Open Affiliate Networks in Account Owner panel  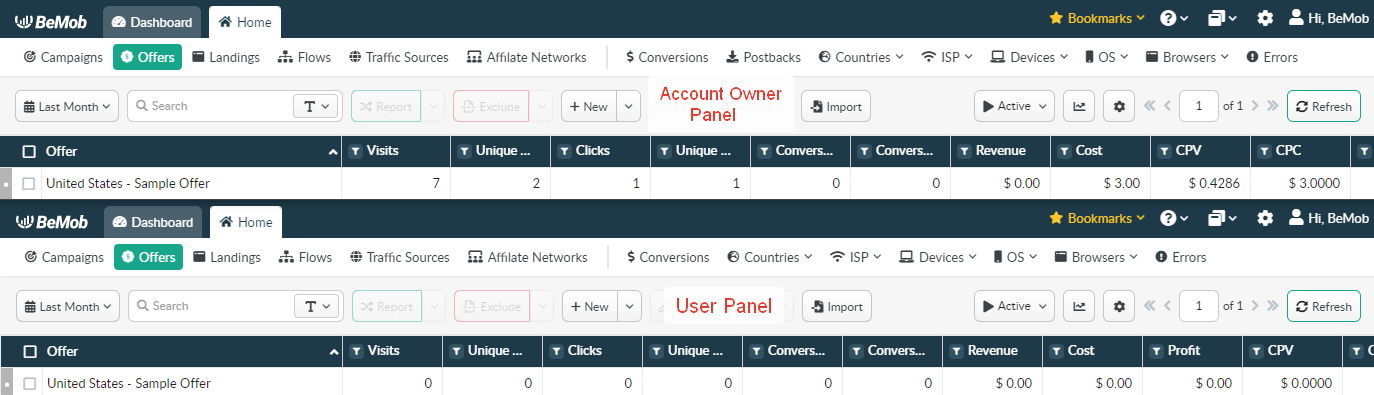tap(527, 57)
